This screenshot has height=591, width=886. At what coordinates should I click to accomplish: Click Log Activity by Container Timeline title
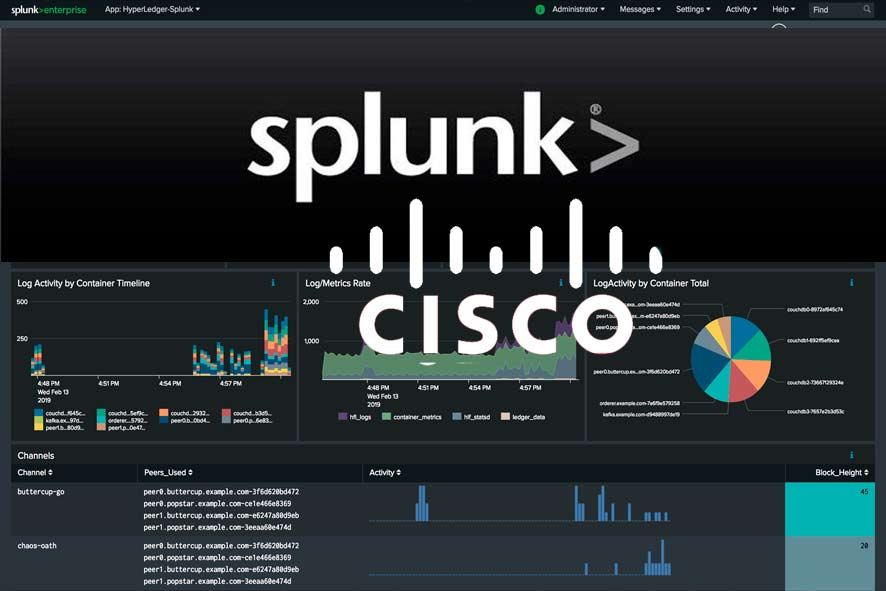coord(84,283)
